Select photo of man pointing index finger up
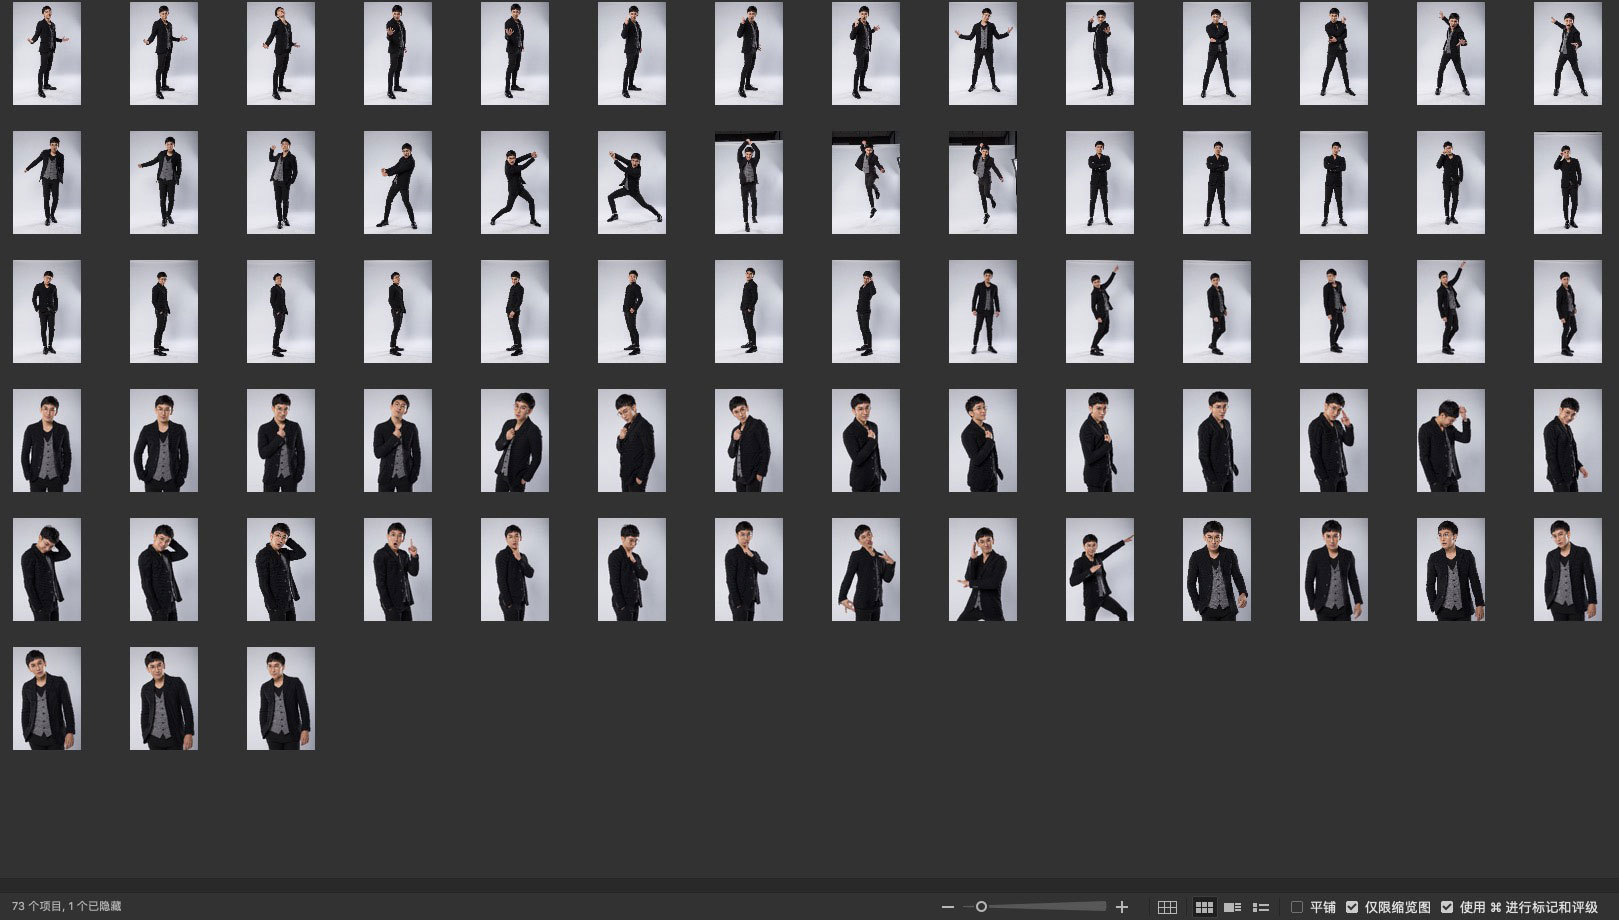The width and height of the screenshot is (1619, 920). coord(398,569)
